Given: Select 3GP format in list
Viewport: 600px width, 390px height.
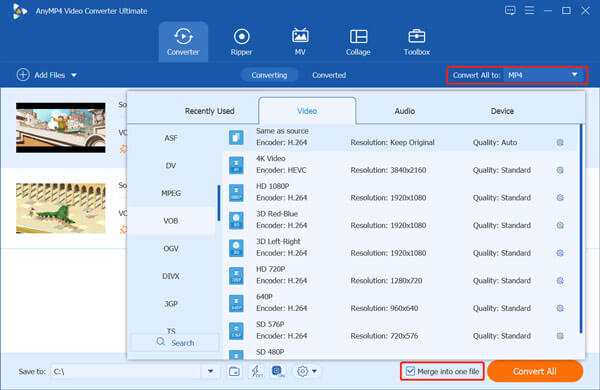Looking at the screenshot, I should pos(171,304).
